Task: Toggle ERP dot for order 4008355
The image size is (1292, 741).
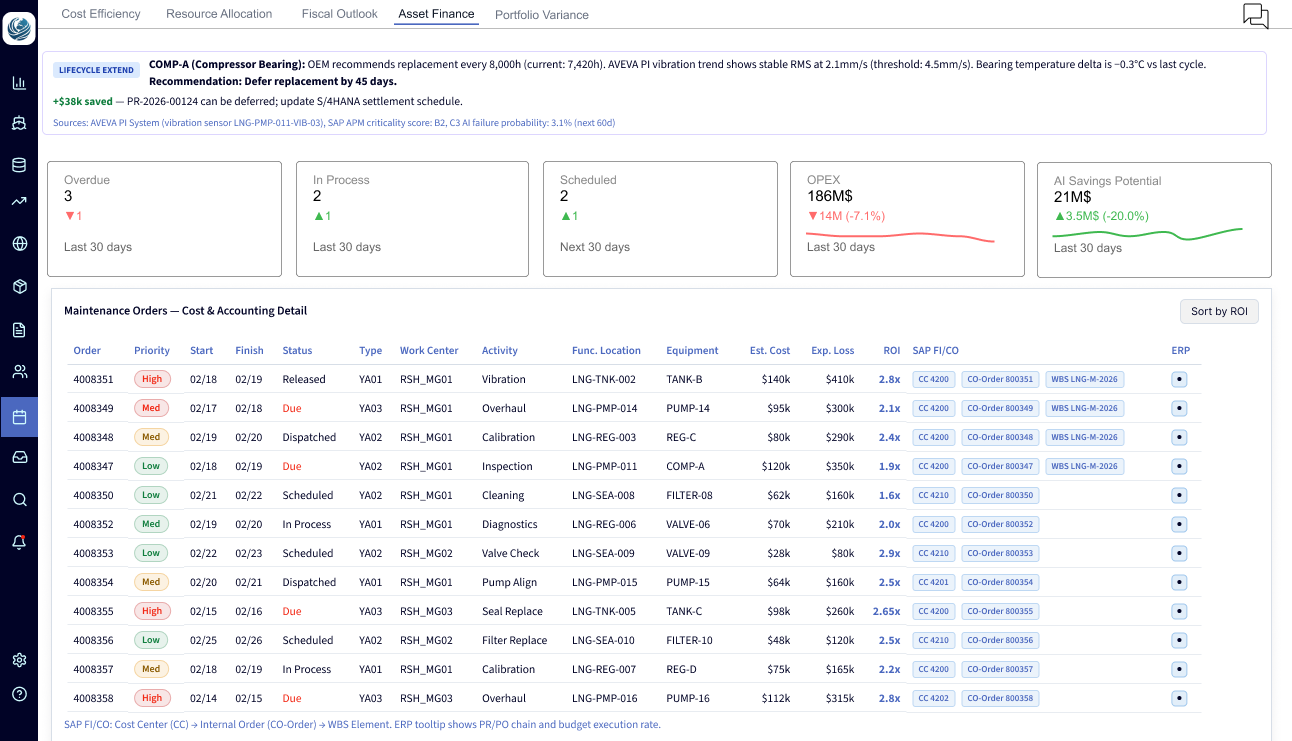Action: click(1179, 611)
